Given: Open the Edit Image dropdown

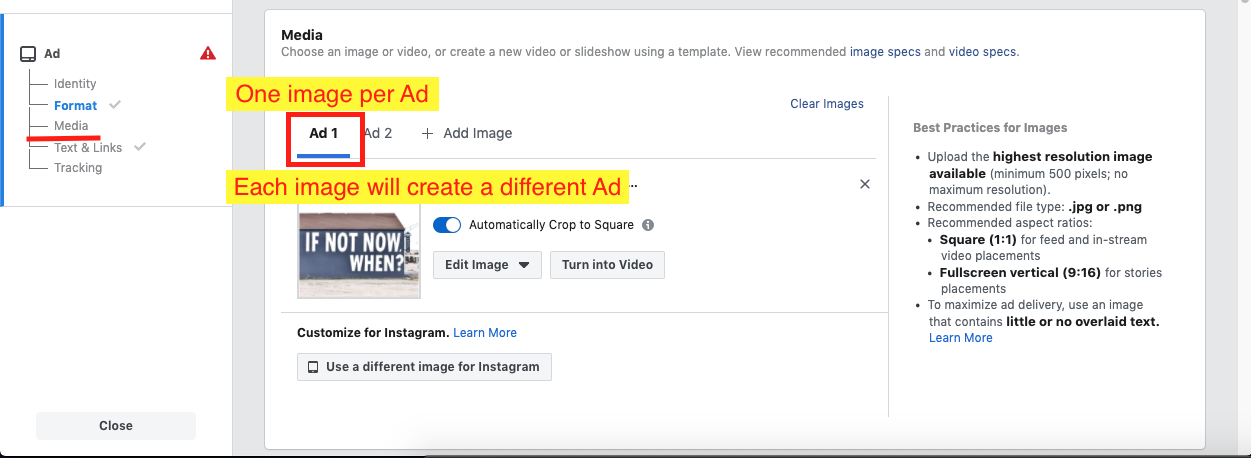Looking at the screenshot, I should (487, 265).
